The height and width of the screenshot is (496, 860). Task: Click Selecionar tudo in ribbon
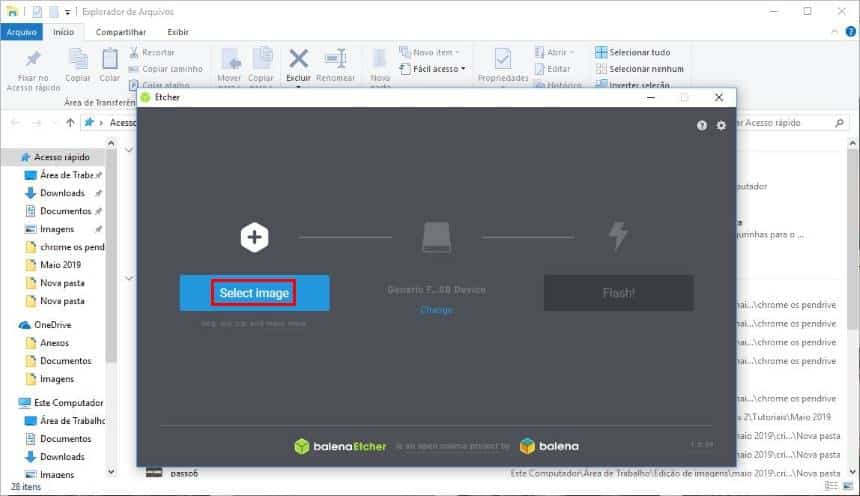(x=633, y=52)
